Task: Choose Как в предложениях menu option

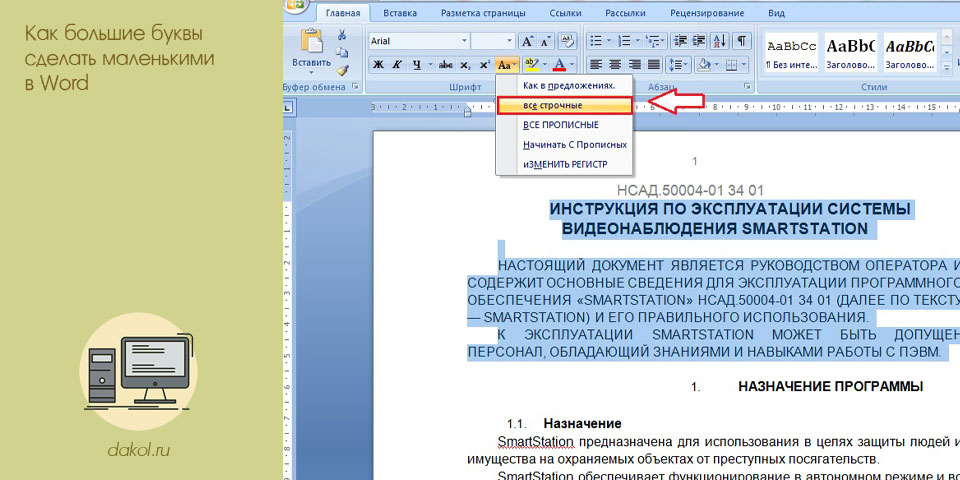Action: pyautogui.click(x=564, y=85)
